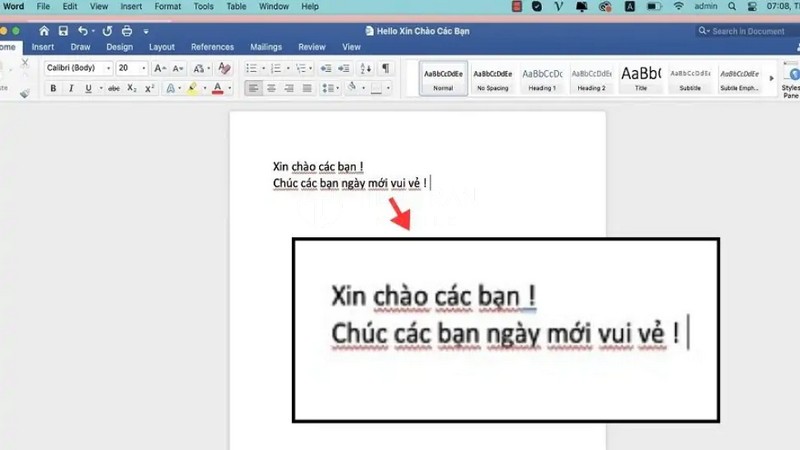Toggle paragraph marks display
This screenshot has width=800, height=450.
(x=386, y=68)
